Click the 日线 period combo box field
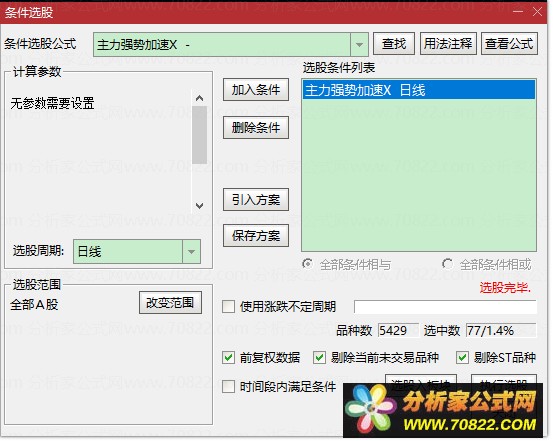 (x=137, y=252)
